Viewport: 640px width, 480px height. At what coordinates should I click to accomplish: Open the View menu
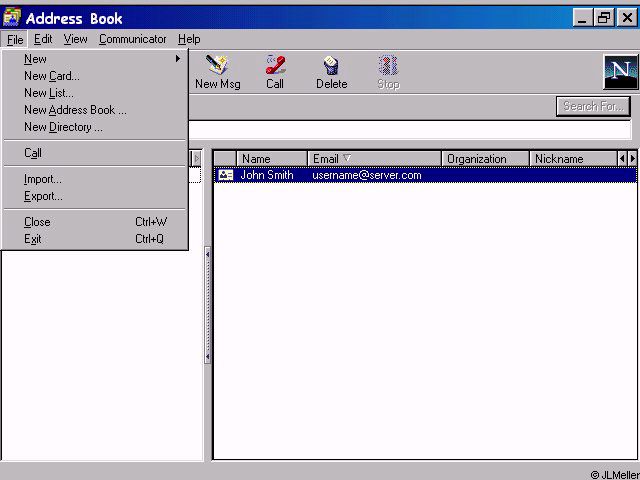pyautogui.click(x=76, y=39)
